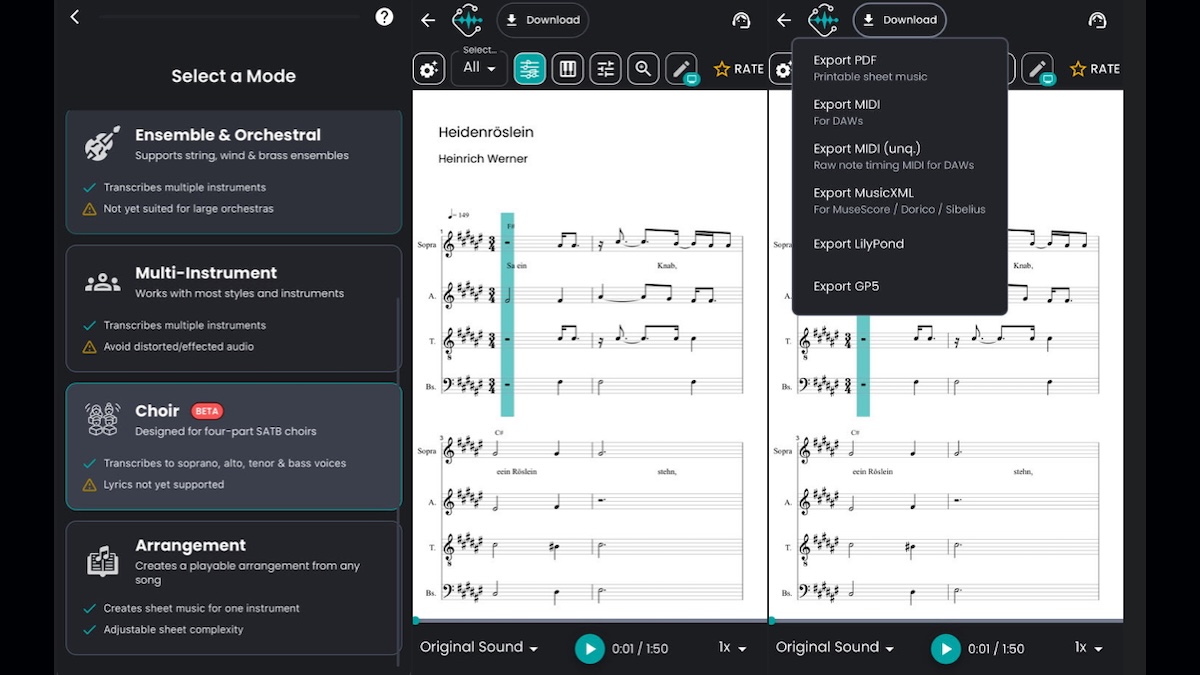Select Export MusicXML menu entry
1200x675 pixels.
coord(900,200)
